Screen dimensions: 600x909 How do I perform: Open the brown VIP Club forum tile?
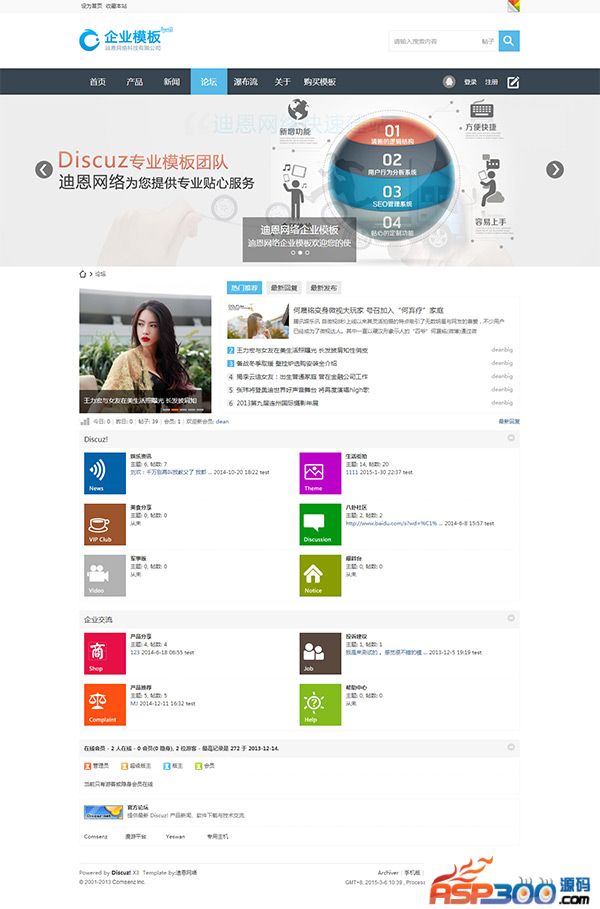pos(105,525)
